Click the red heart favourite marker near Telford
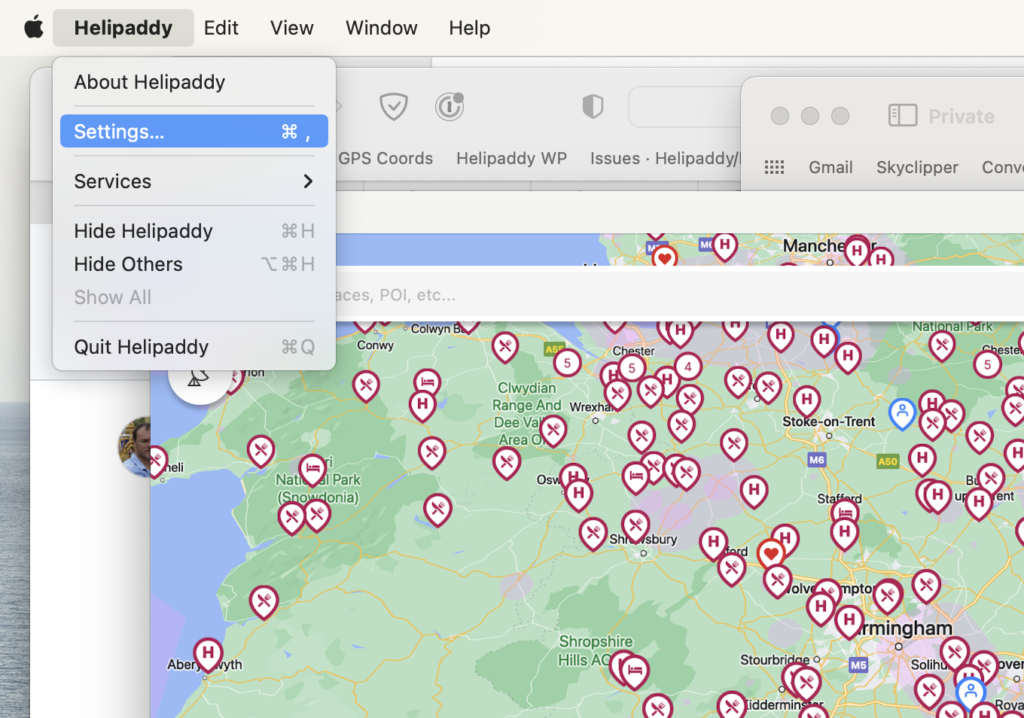The image size is (1024, 718). tap(770, 553)
